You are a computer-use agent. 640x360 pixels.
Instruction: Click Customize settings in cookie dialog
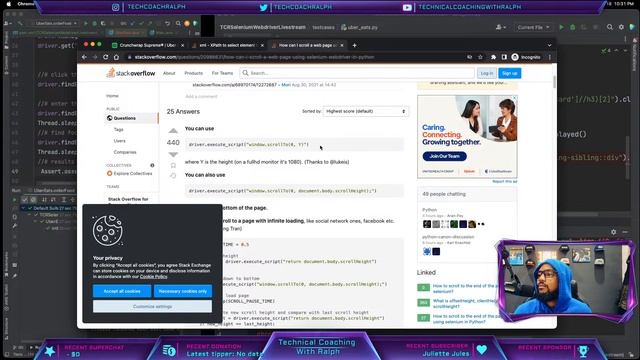152,307
